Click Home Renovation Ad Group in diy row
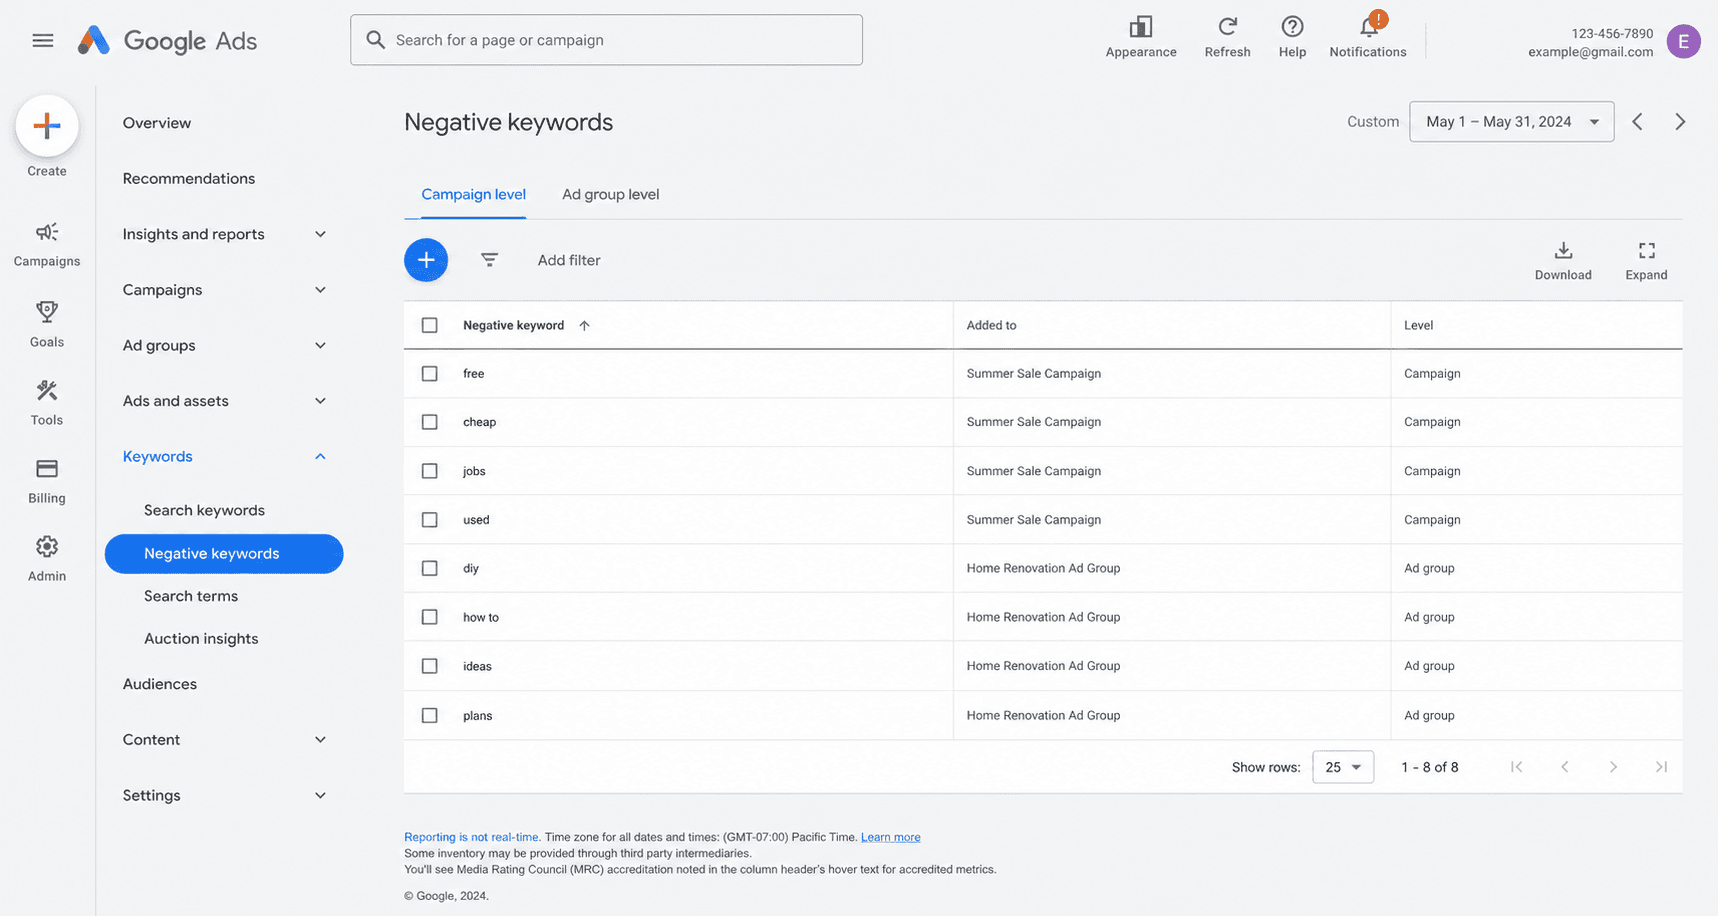Image resolution: width=1718 pixels, height=916 pixels. 1043,568
